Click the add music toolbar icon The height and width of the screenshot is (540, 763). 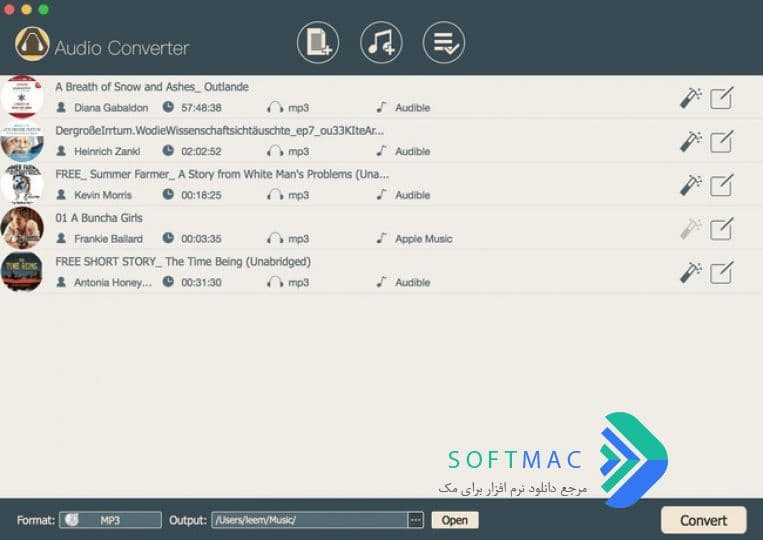coord(381,42)
